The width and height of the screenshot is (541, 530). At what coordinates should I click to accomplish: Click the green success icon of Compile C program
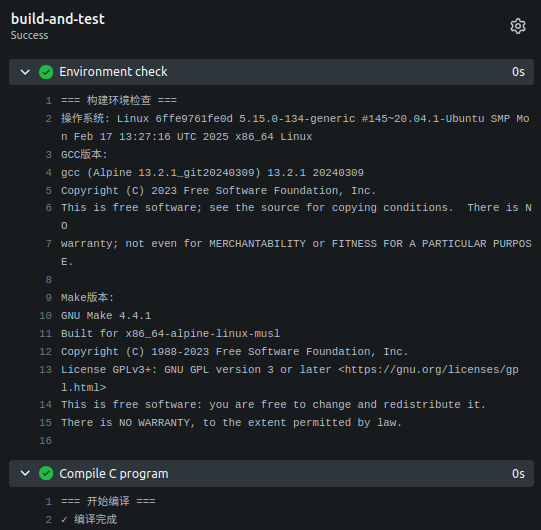click(x=46, y=473)
